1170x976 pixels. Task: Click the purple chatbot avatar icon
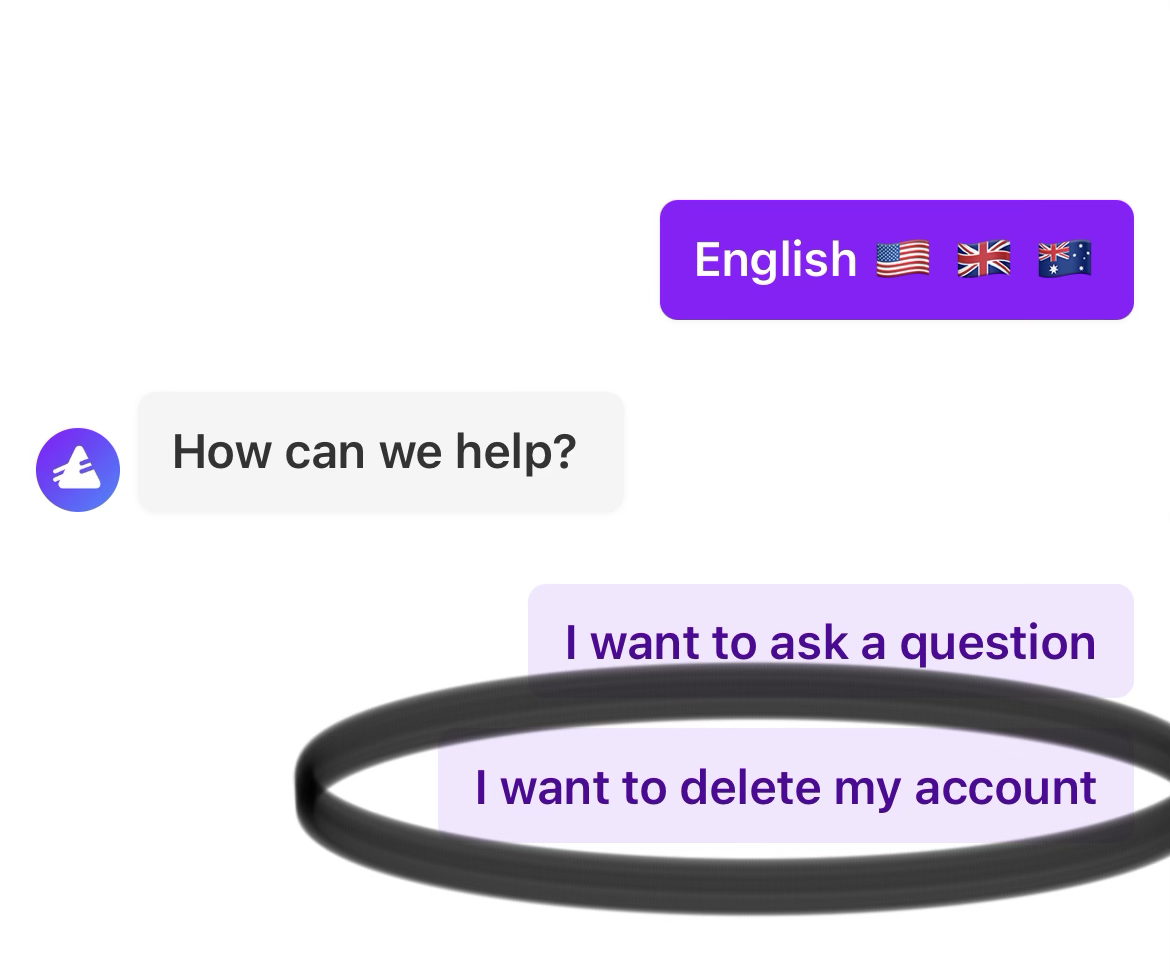coord(78,469)
